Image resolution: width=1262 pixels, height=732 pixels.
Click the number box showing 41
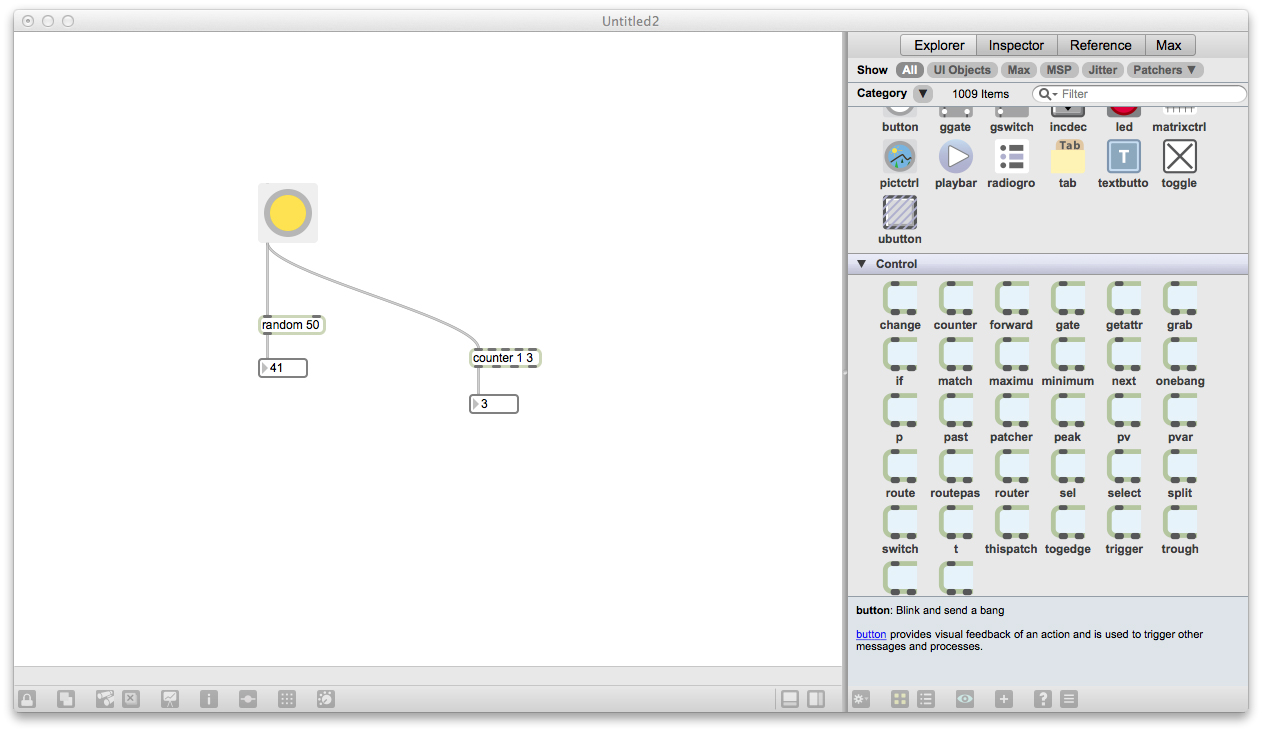tap(283, 367)
